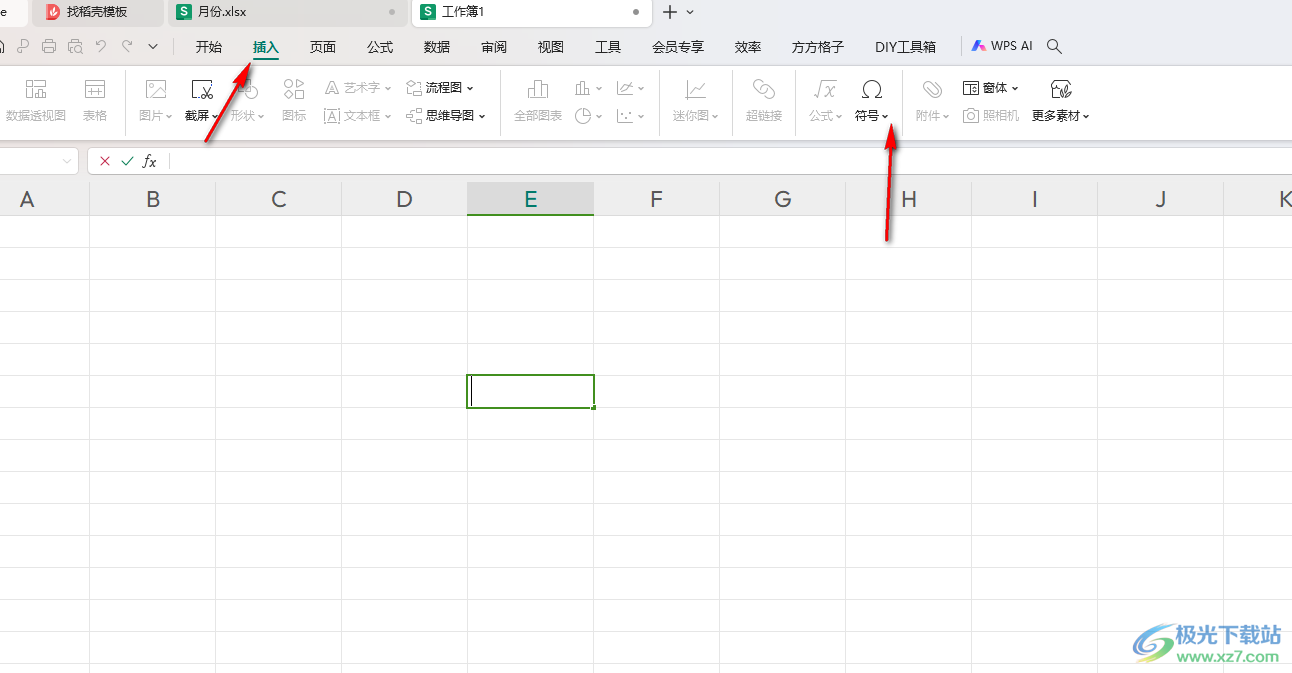Select column E header

[531, 199]
